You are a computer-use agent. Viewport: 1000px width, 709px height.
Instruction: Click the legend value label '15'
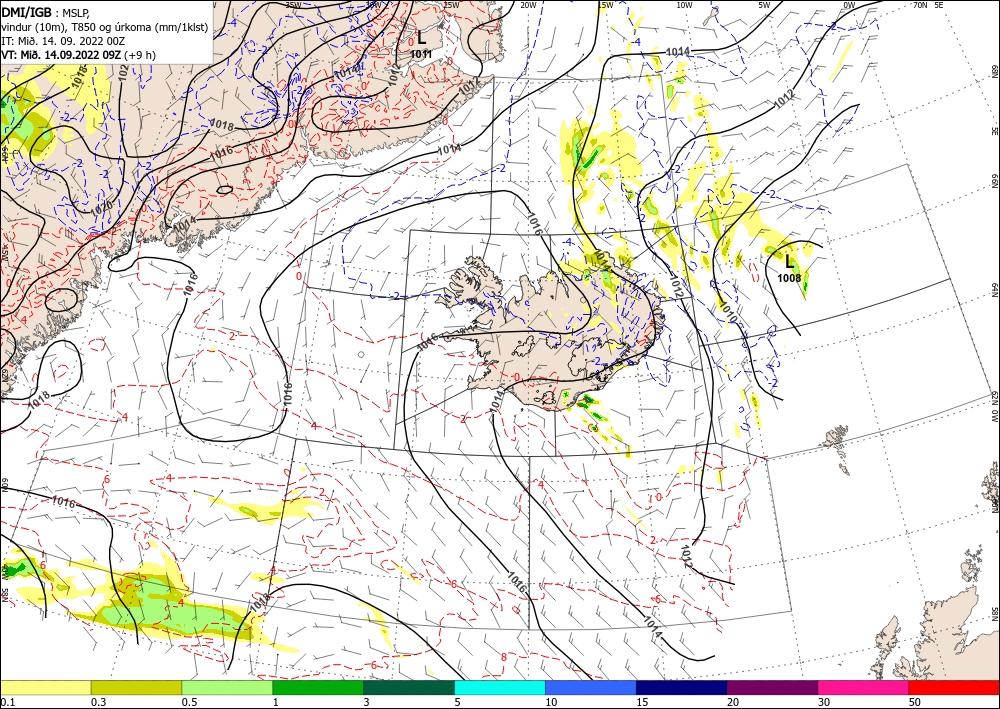tap(642, 702)
